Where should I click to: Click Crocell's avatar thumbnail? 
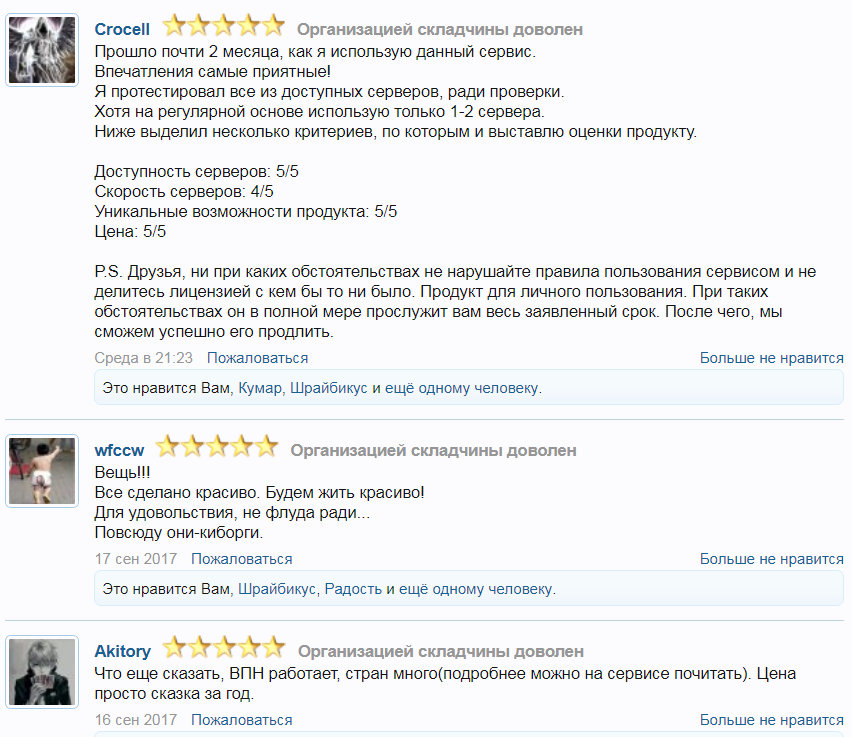[x=42, y=50]
